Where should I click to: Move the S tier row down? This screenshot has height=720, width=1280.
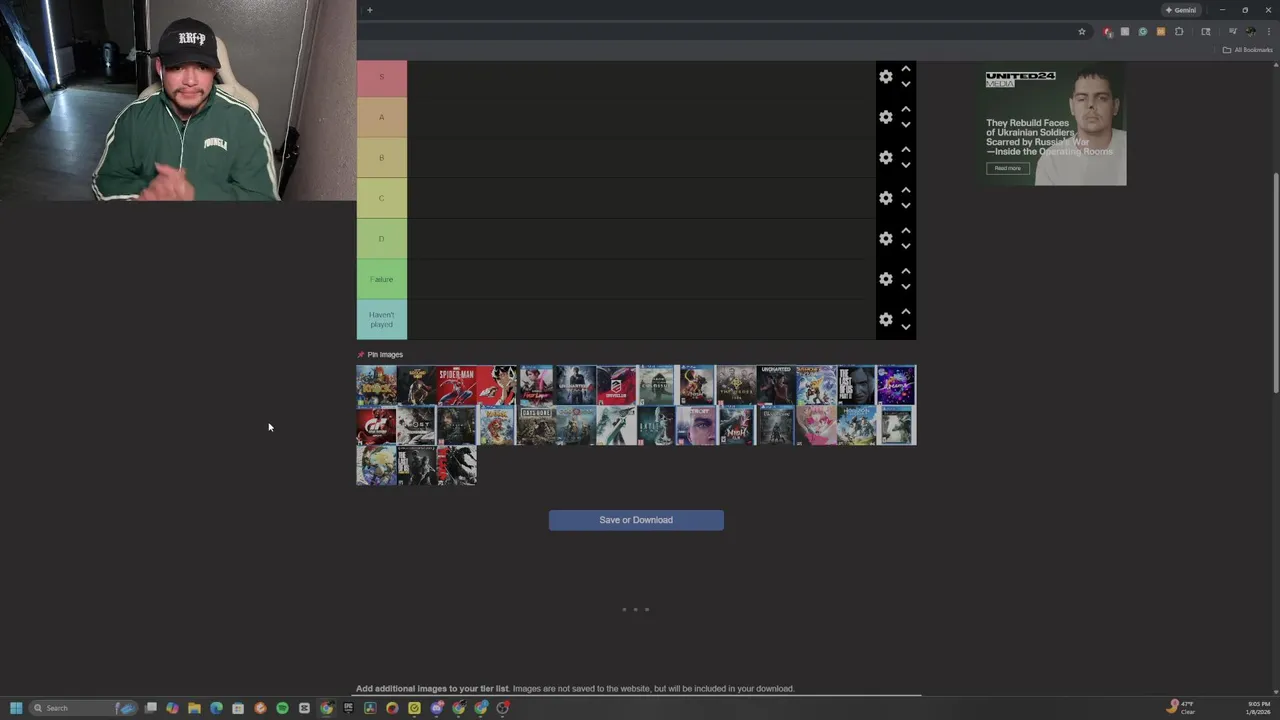tap(906, 84)
